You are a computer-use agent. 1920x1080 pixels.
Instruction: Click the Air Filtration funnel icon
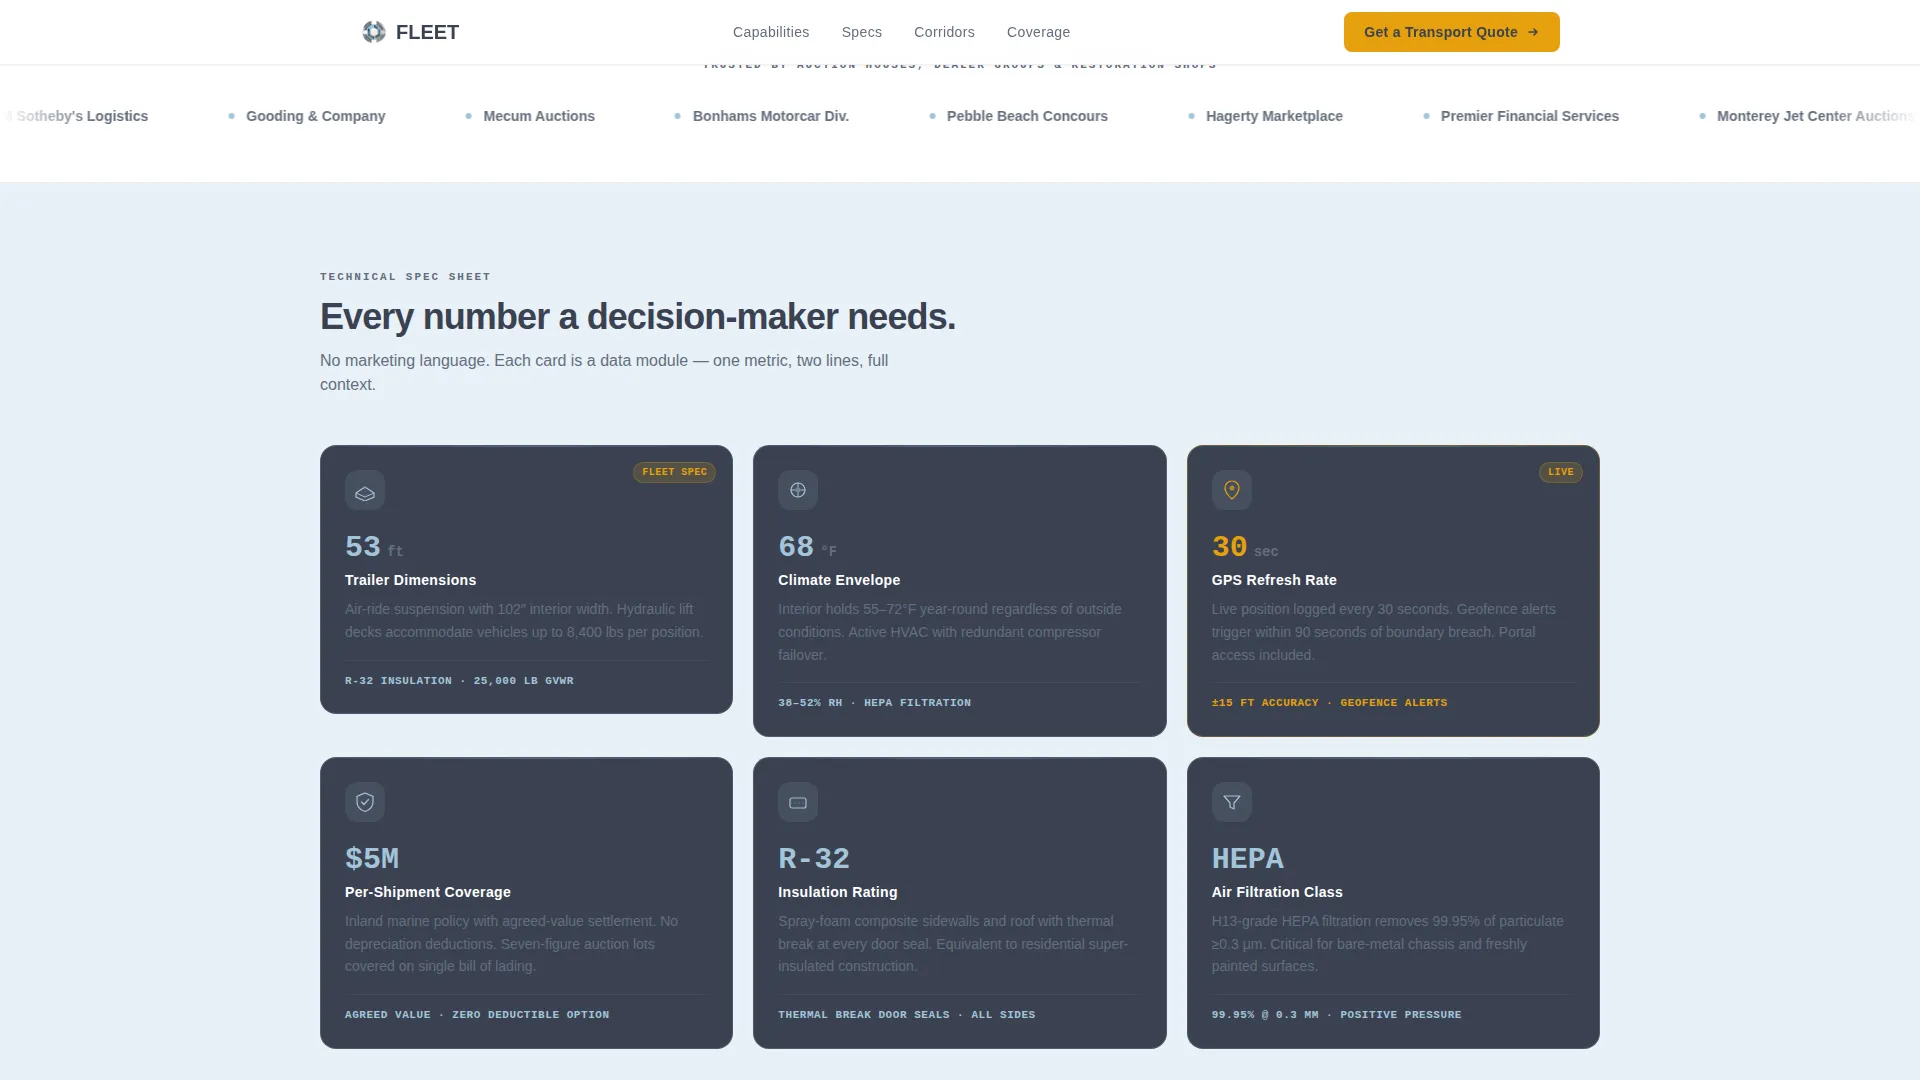(x=1232, y=802)
